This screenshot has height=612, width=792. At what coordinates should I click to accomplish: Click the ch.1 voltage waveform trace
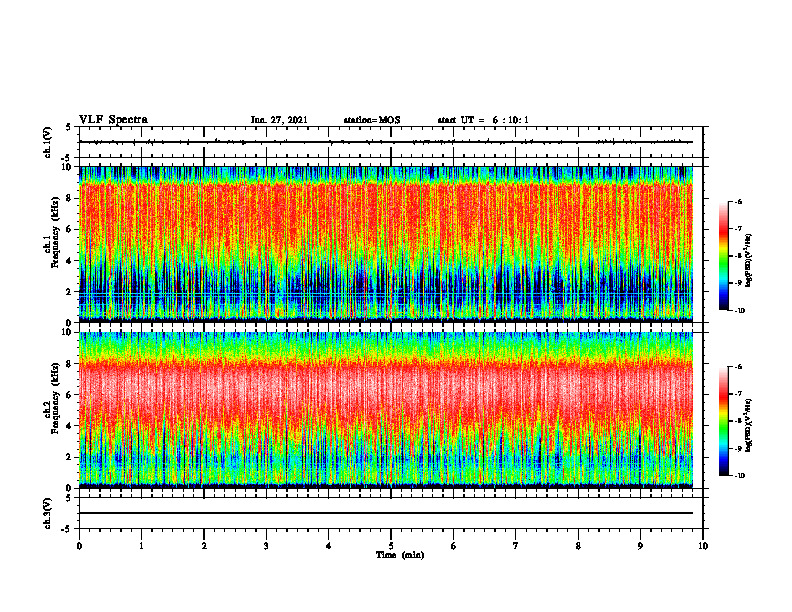tap(386, 142)
